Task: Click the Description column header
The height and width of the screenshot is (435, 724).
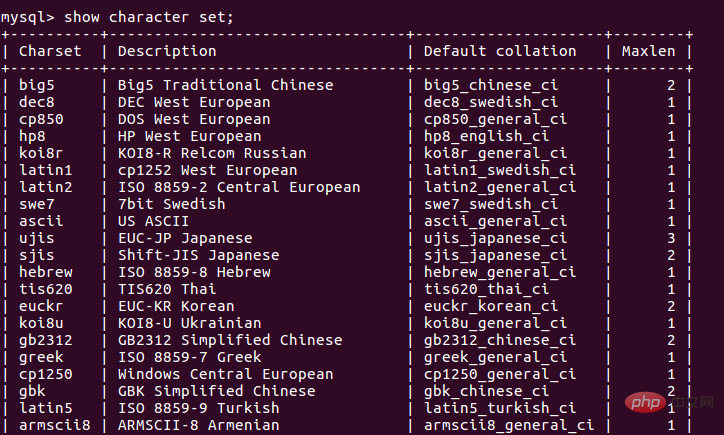Action: click(x=167, y=51)
